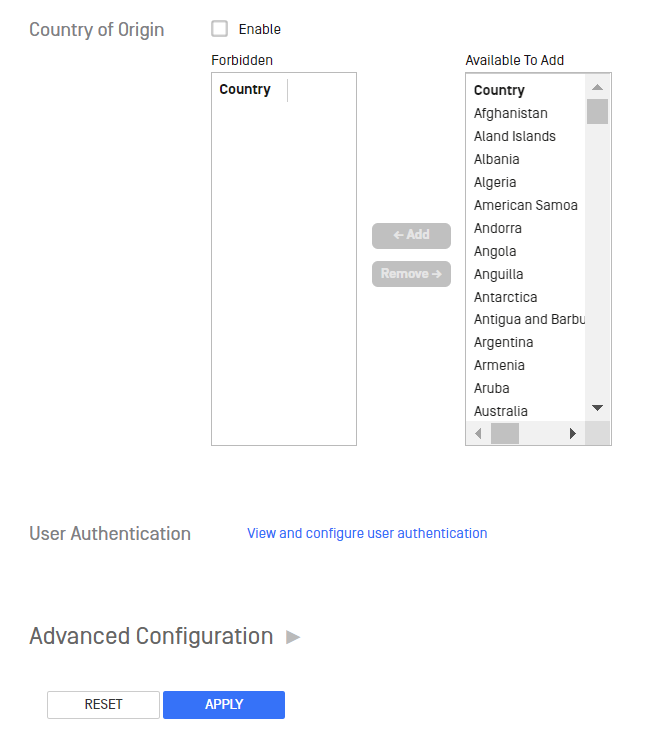668x750 pixels.
Task: Select Albania from the available countries
Action: click(x=496, y=159)
